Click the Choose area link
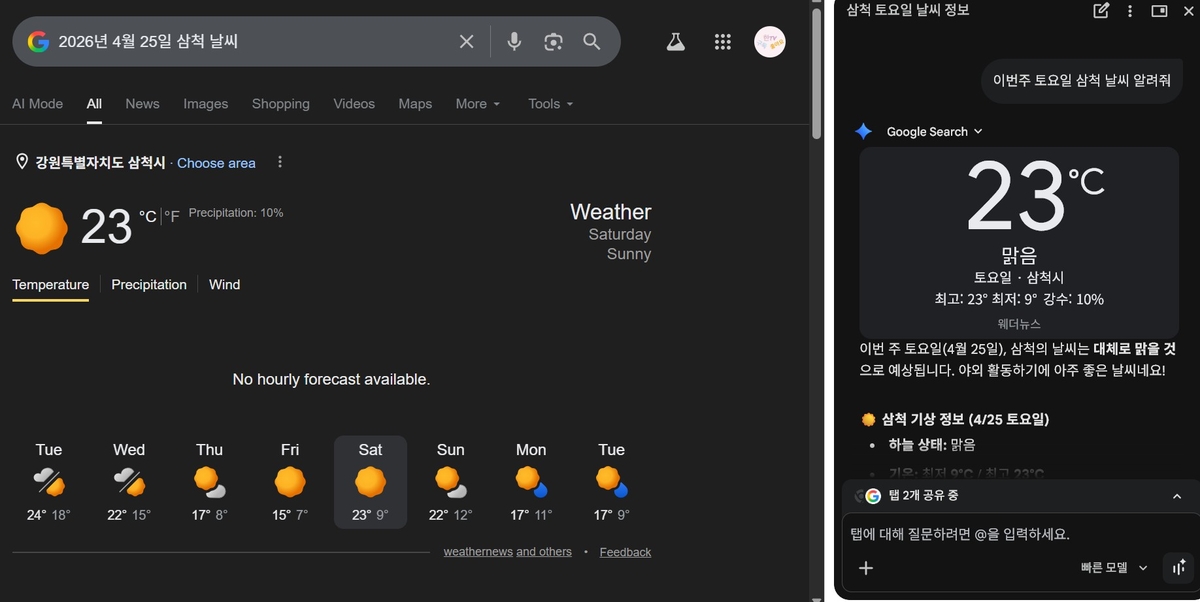The height and width of the screenshot is (602, 1200). pos(216,163)
